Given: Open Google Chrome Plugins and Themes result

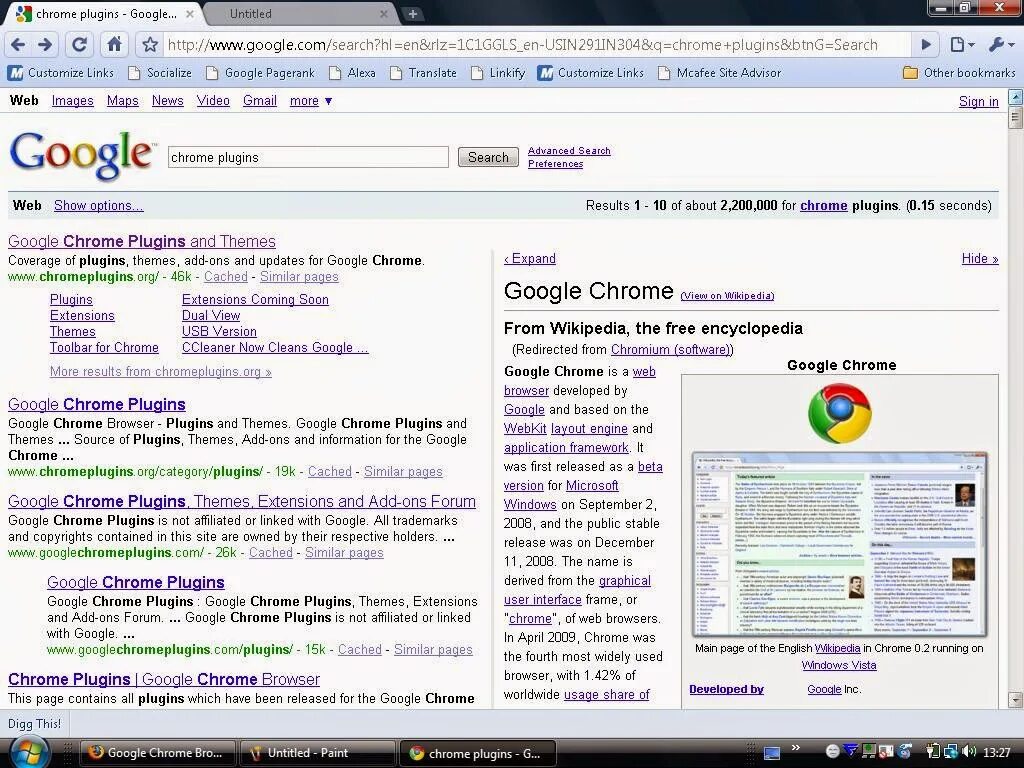Looking at the screenshot, I should (x=142, y=242).
